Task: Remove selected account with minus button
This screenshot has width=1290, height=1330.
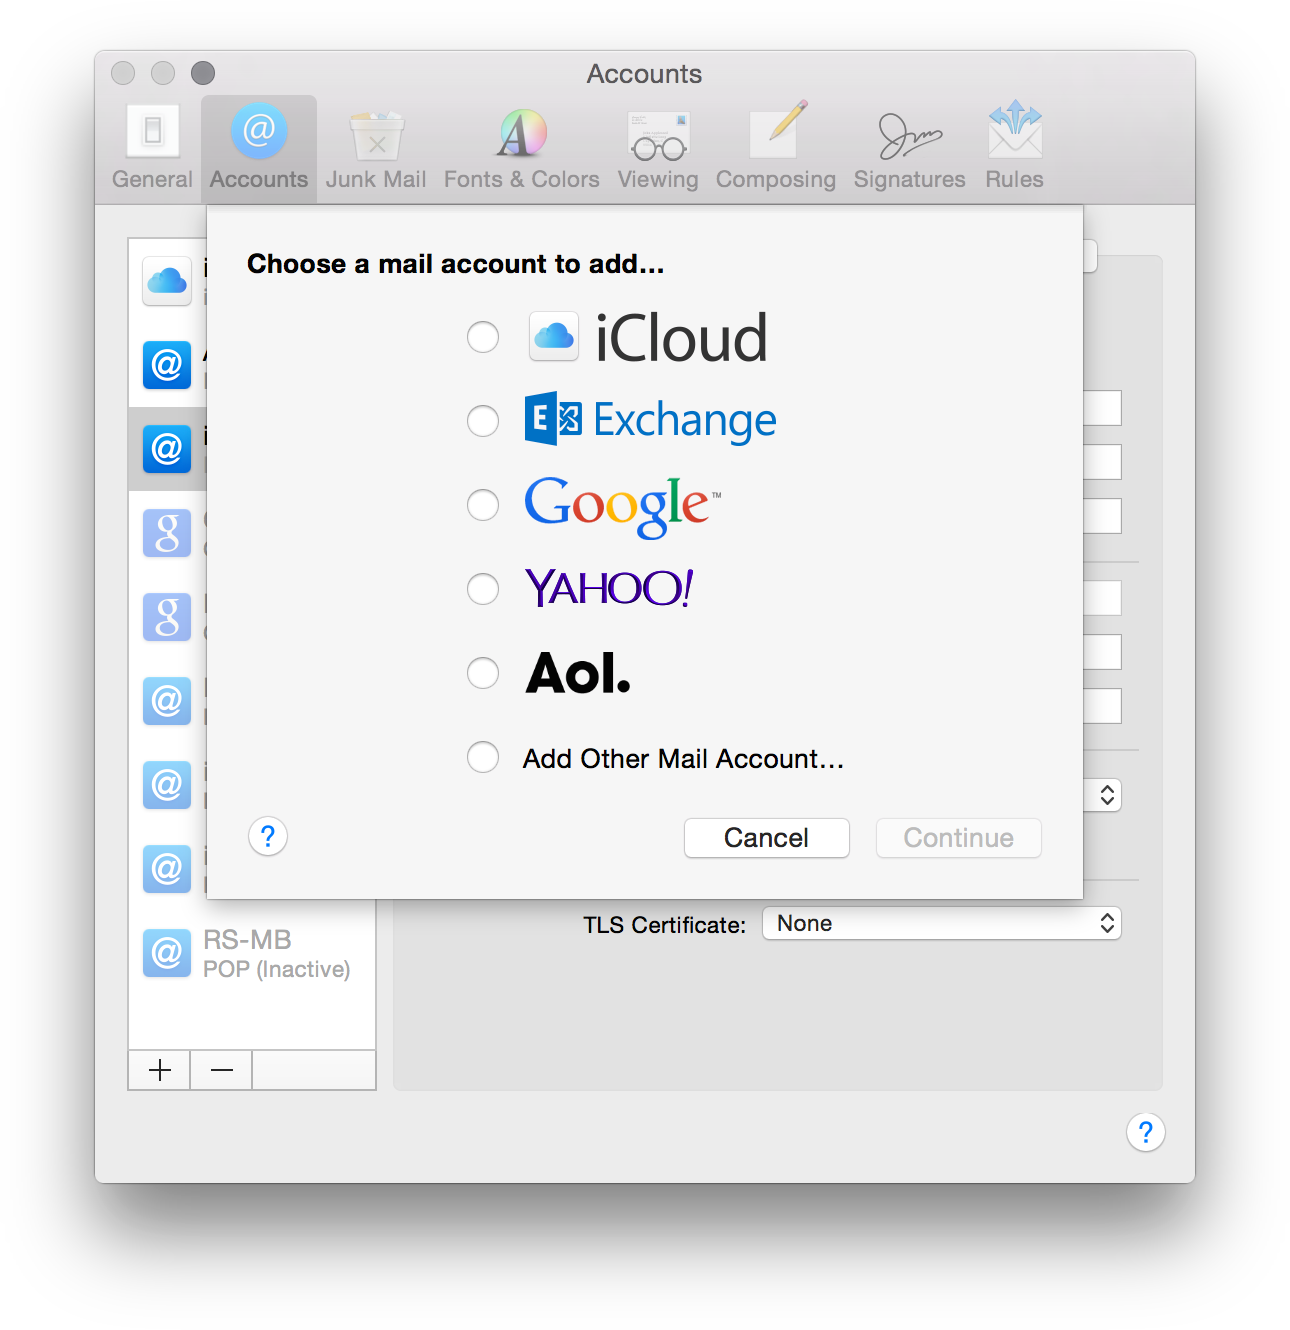Action: 222,1070
